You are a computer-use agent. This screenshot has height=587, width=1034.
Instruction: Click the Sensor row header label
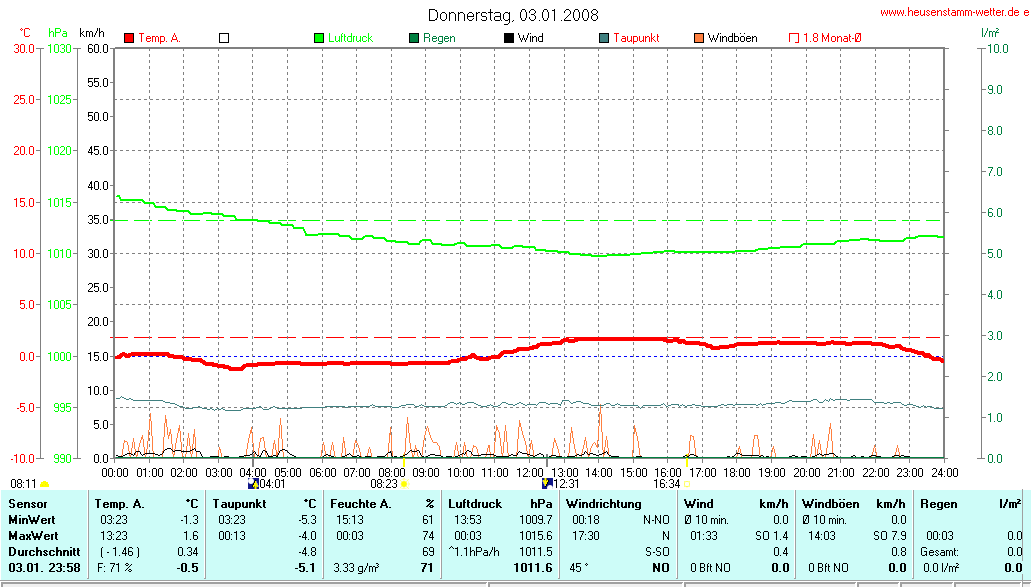pos(28,504)
